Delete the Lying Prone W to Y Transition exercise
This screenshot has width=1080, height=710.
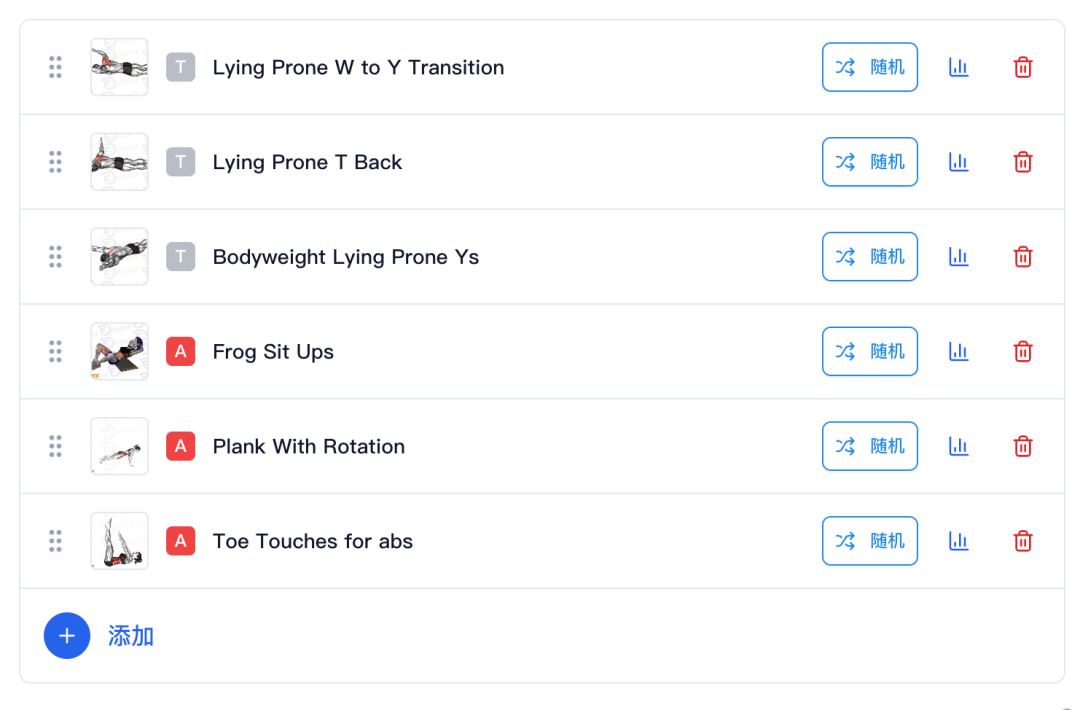pyautogui.click(x=1023, y=67)
